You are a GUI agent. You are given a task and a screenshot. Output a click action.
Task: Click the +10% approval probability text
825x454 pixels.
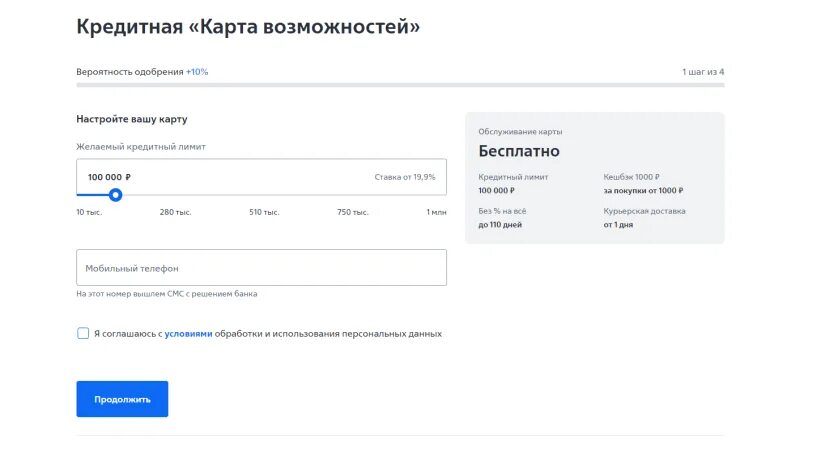(197, 72)
